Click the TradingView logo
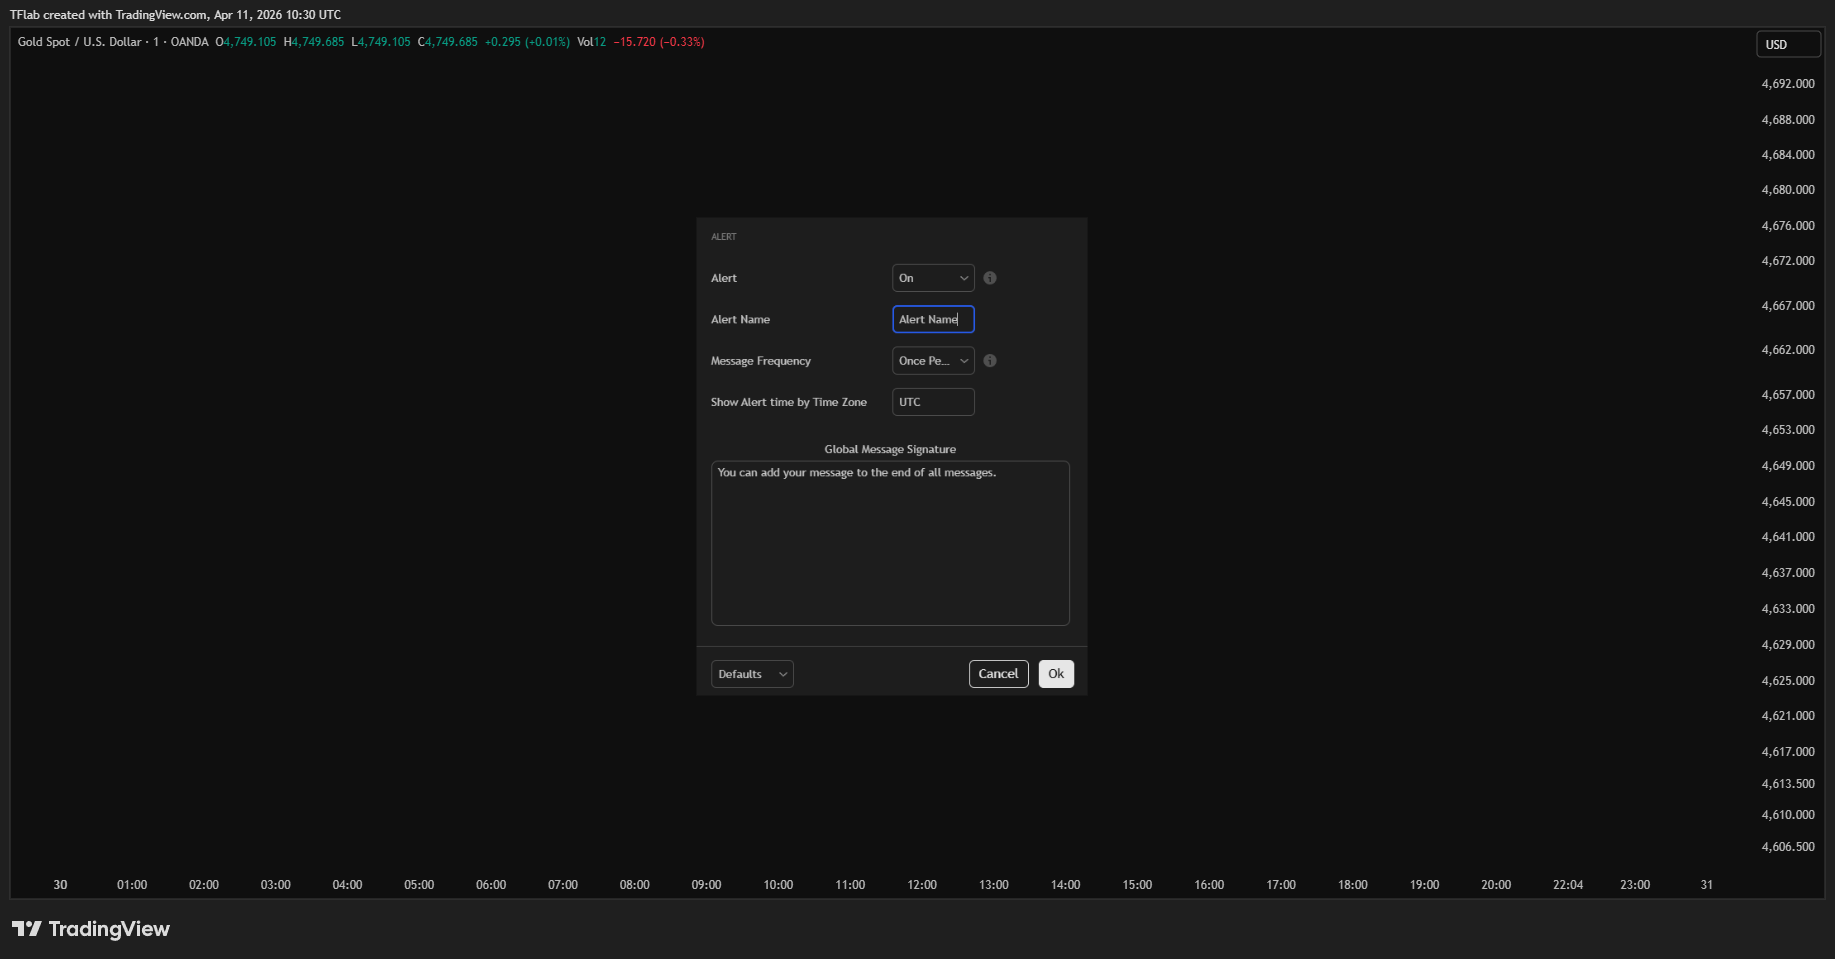The image size is (1835, 959). pos(91,929)
